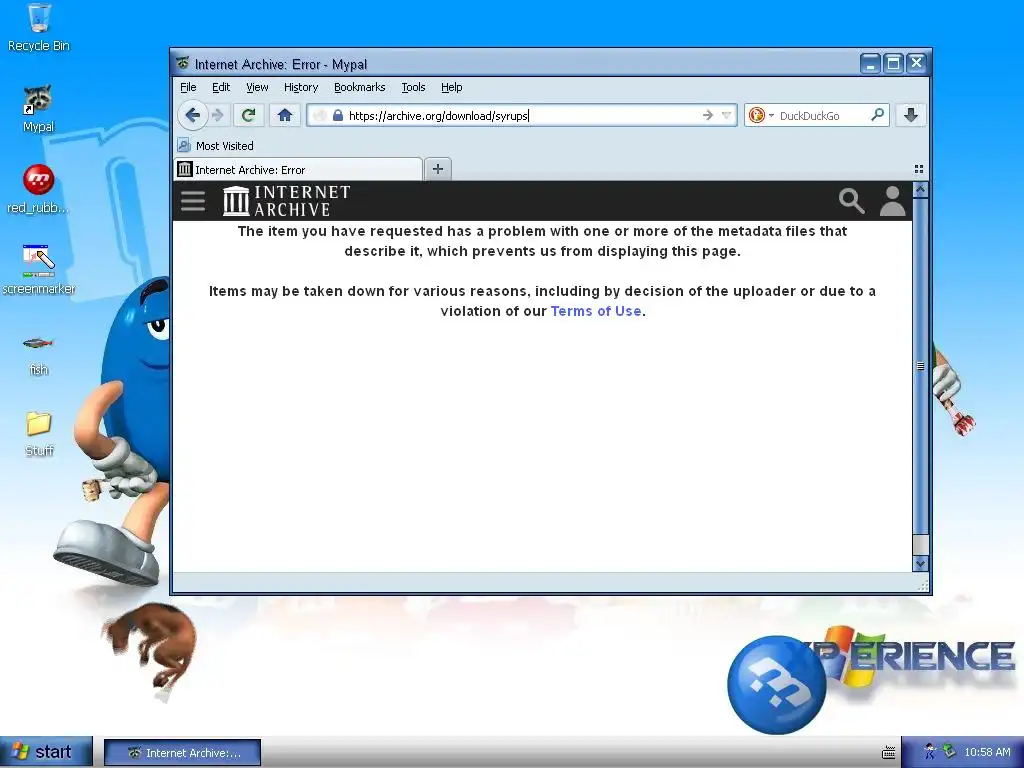Click the keyboard icon in taskbar
Viewport: 1024px width, 768px height.
tap(888, 753)
